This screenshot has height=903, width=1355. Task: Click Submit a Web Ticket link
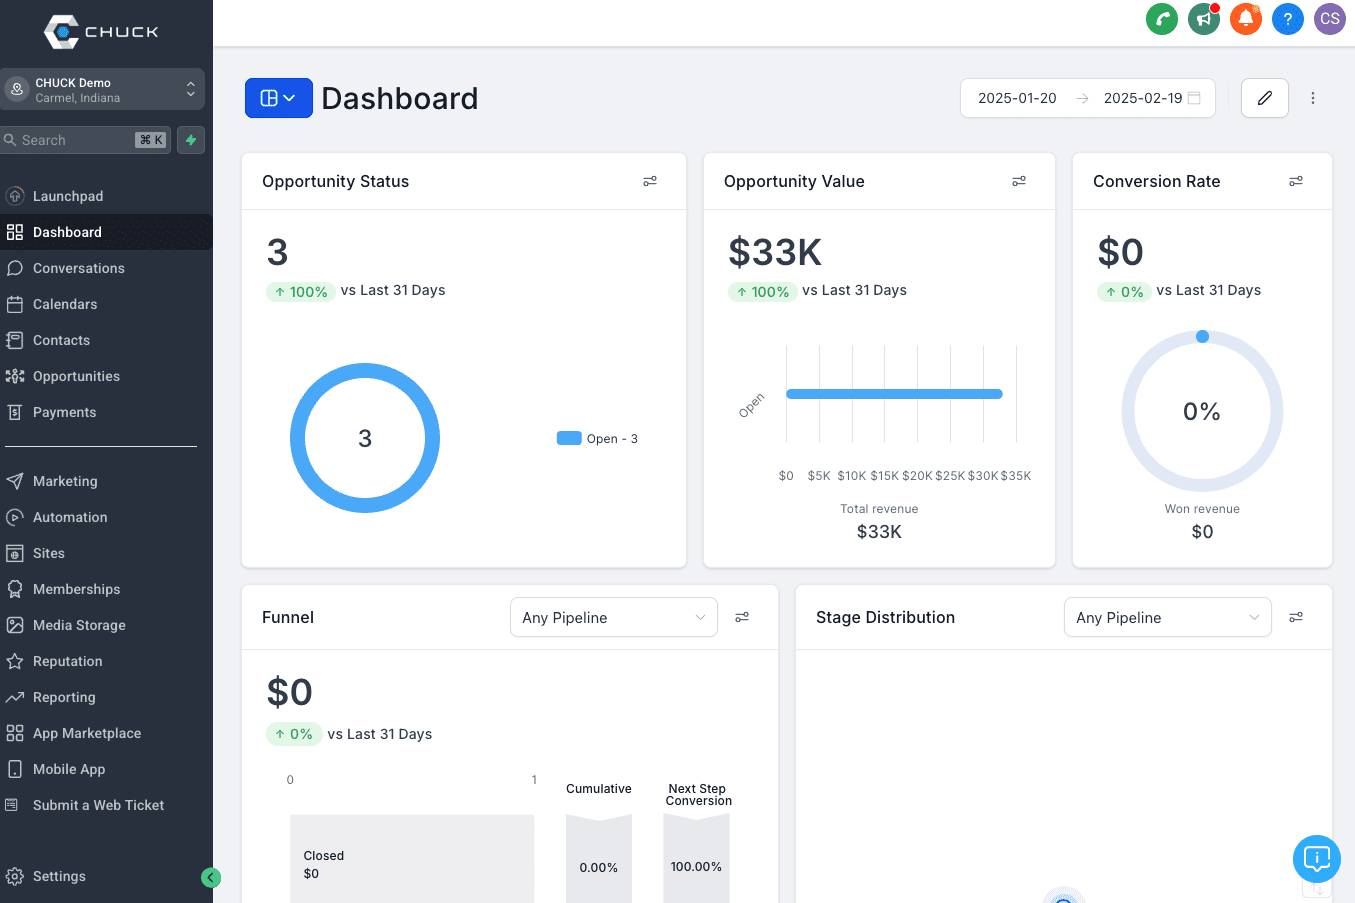tap(98, 805)
